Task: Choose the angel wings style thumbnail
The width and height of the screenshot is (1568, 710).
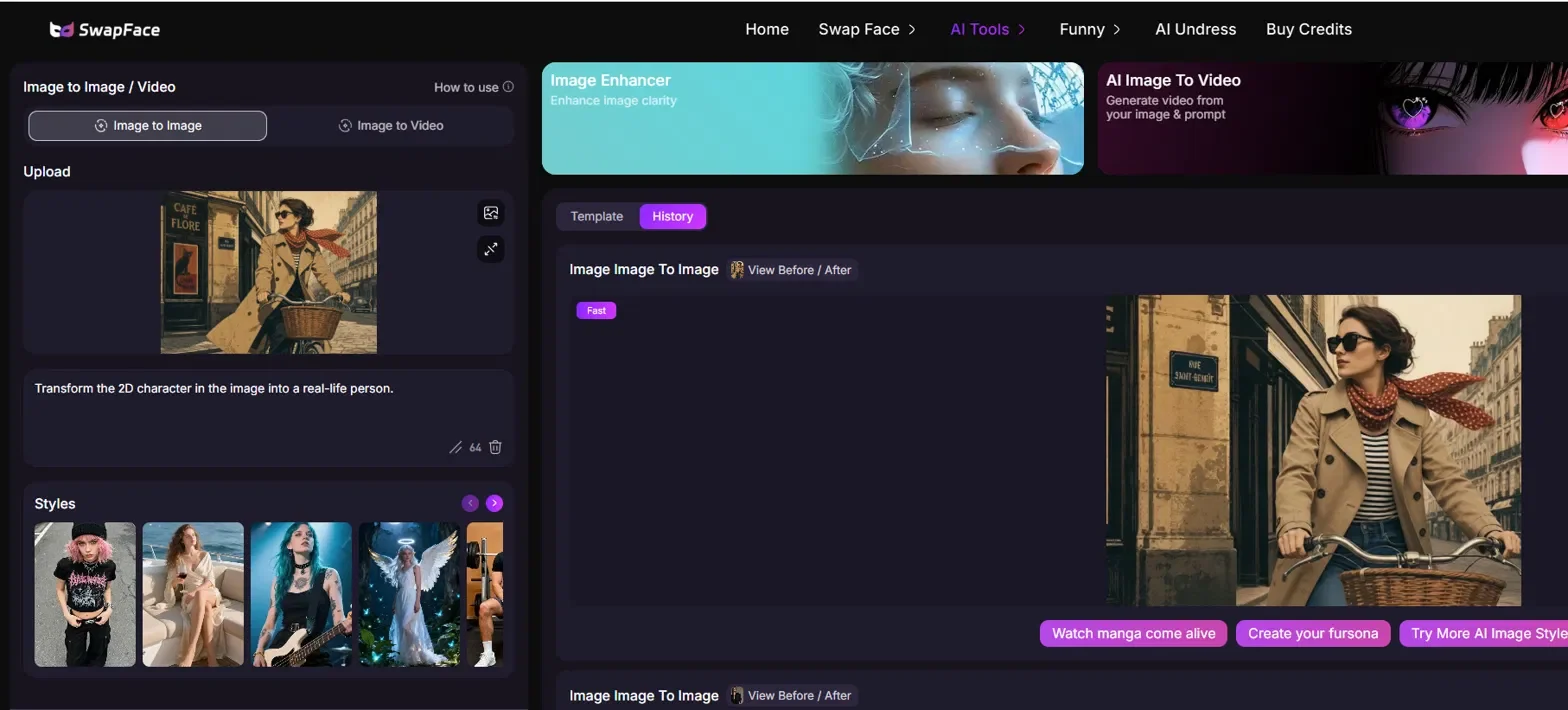Action: (409, 594)
